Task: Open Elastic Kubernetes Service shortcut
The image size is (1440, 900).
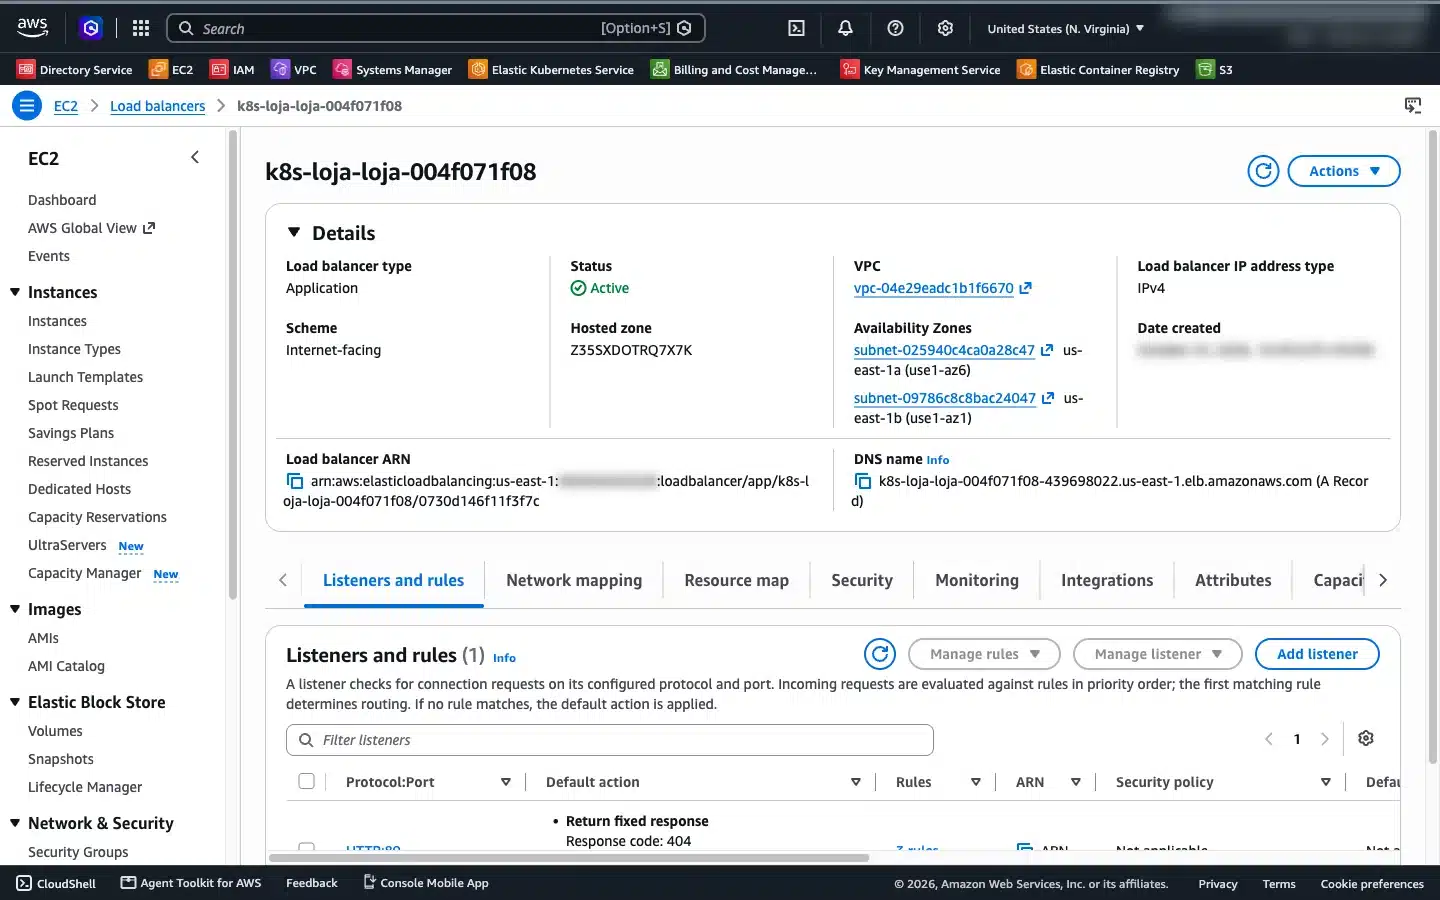Action: tap(552, 69)
